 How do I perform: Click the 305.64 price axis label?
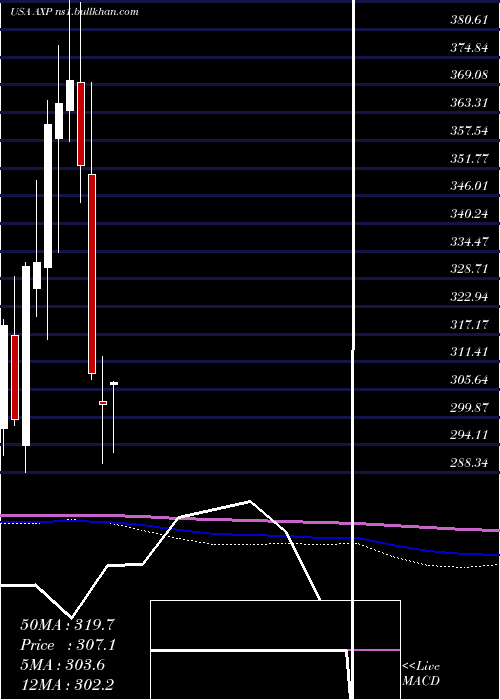click(469, 380)
